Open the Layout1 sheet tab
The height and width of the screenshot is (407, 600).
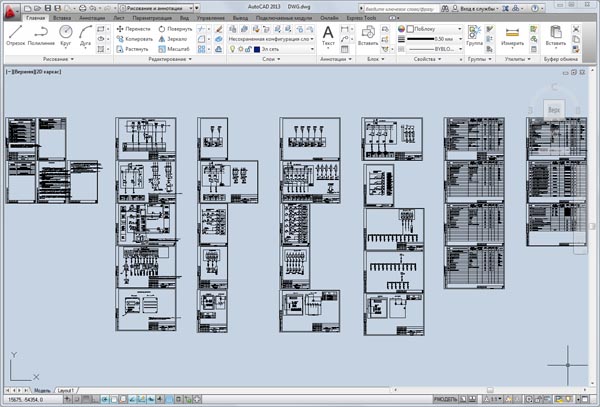[x=66, y=389]
